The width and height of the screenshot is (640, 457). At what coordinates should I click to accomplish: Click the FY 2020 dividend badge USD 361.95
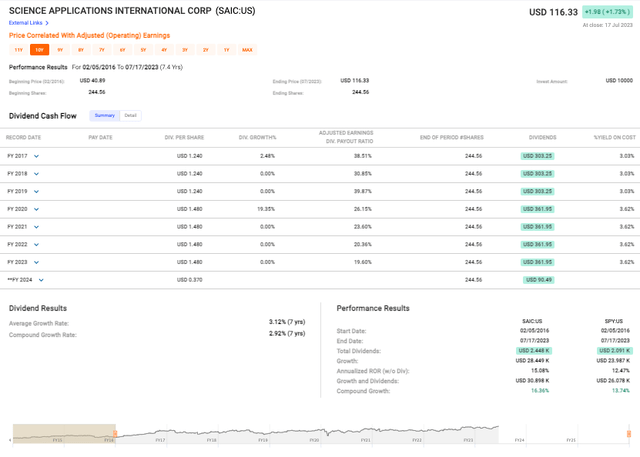pos(538,209)
